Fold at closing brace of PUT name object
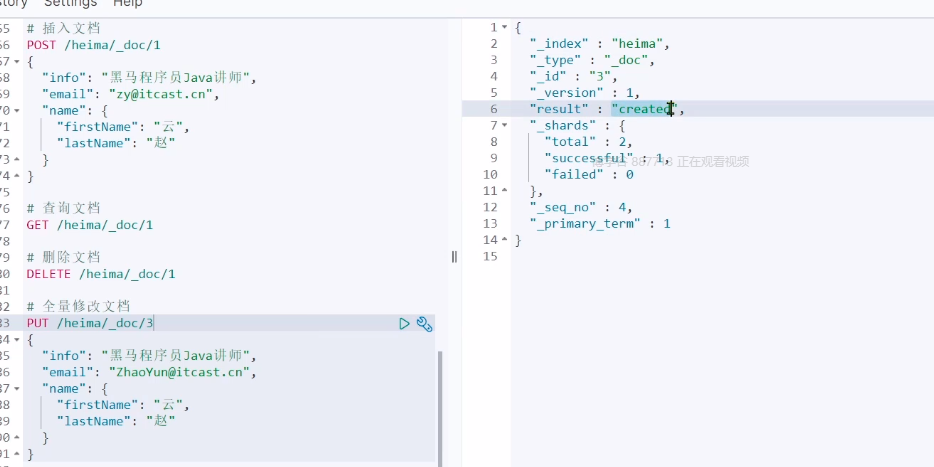Screen dimensions: 934x467 click(17, 438)
